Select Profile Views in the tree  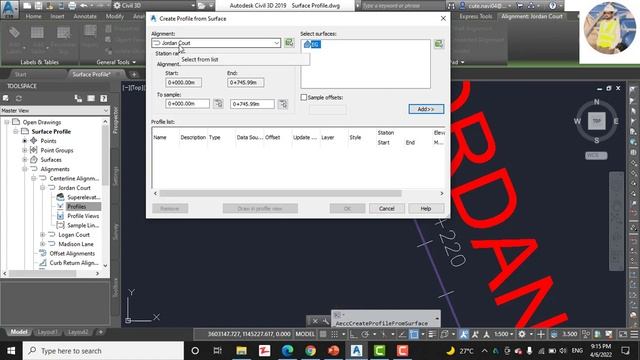pyautogui.click(x=83, y=216)
